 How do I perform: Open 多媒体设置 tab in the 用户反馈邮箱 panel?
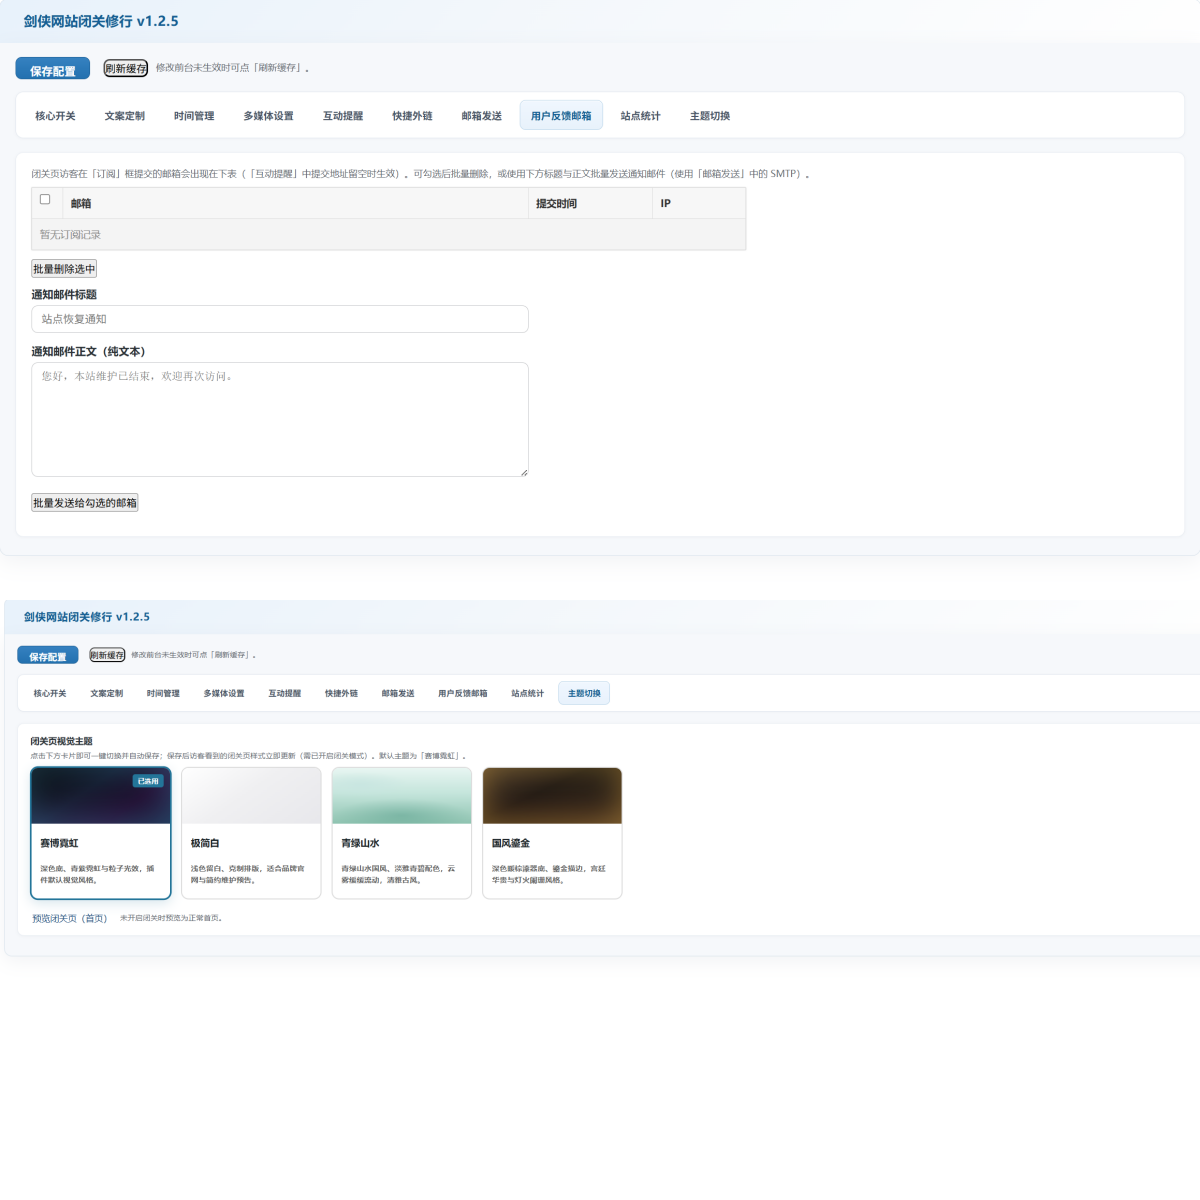click(269, 116)
